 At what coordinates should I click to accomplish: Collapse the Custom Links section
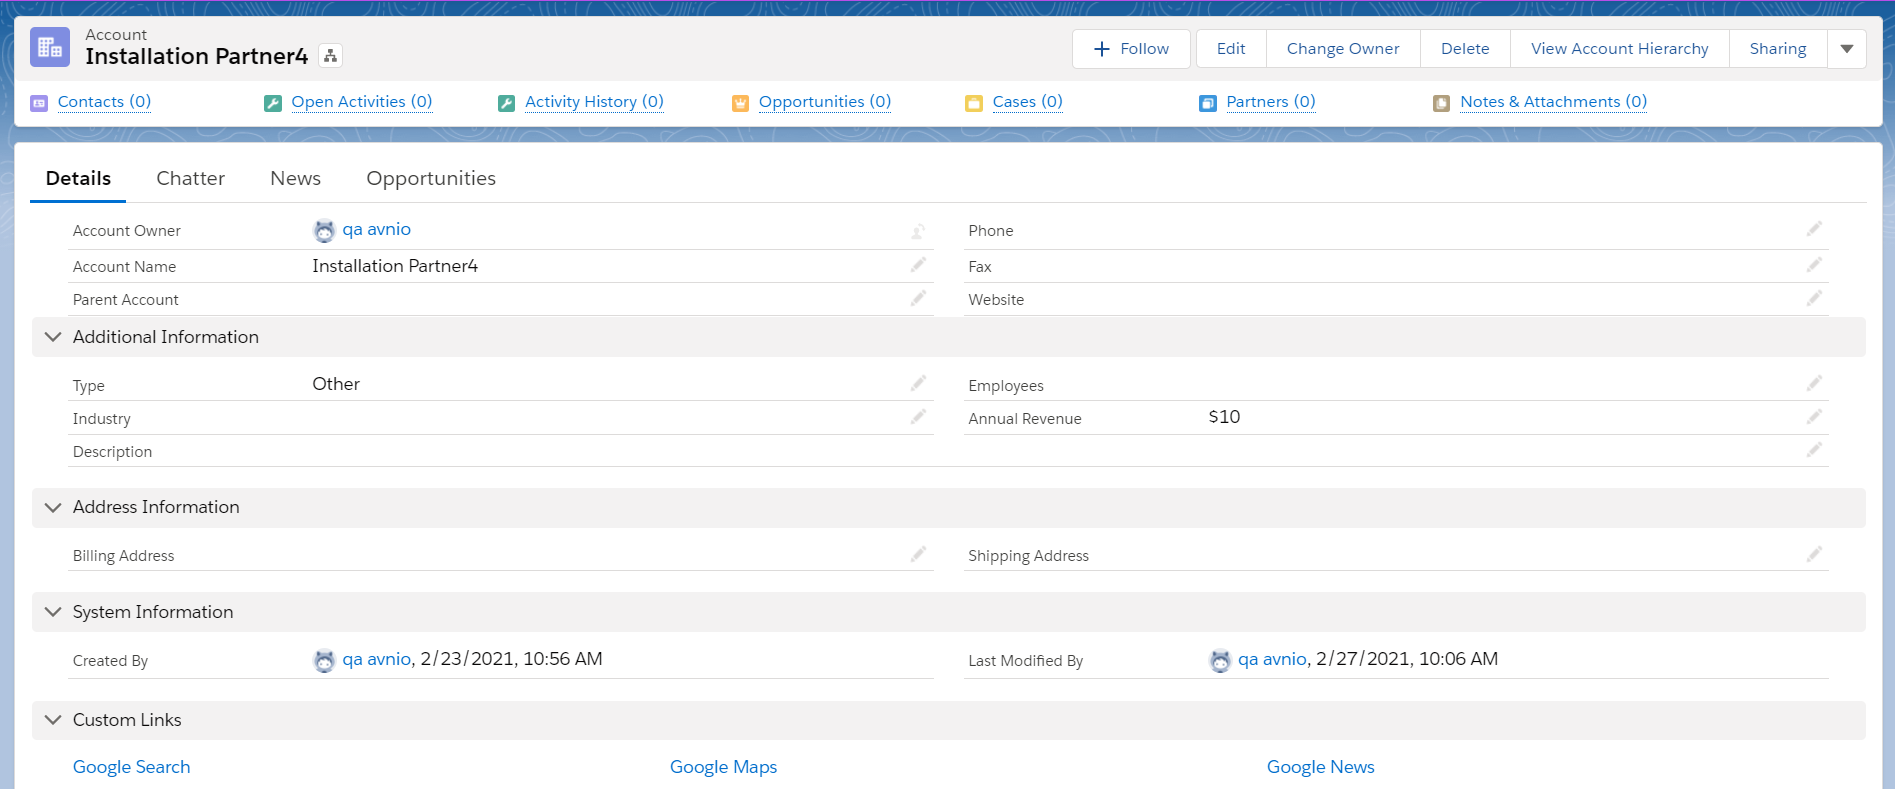pyautogui.click(x=53, y=720)
